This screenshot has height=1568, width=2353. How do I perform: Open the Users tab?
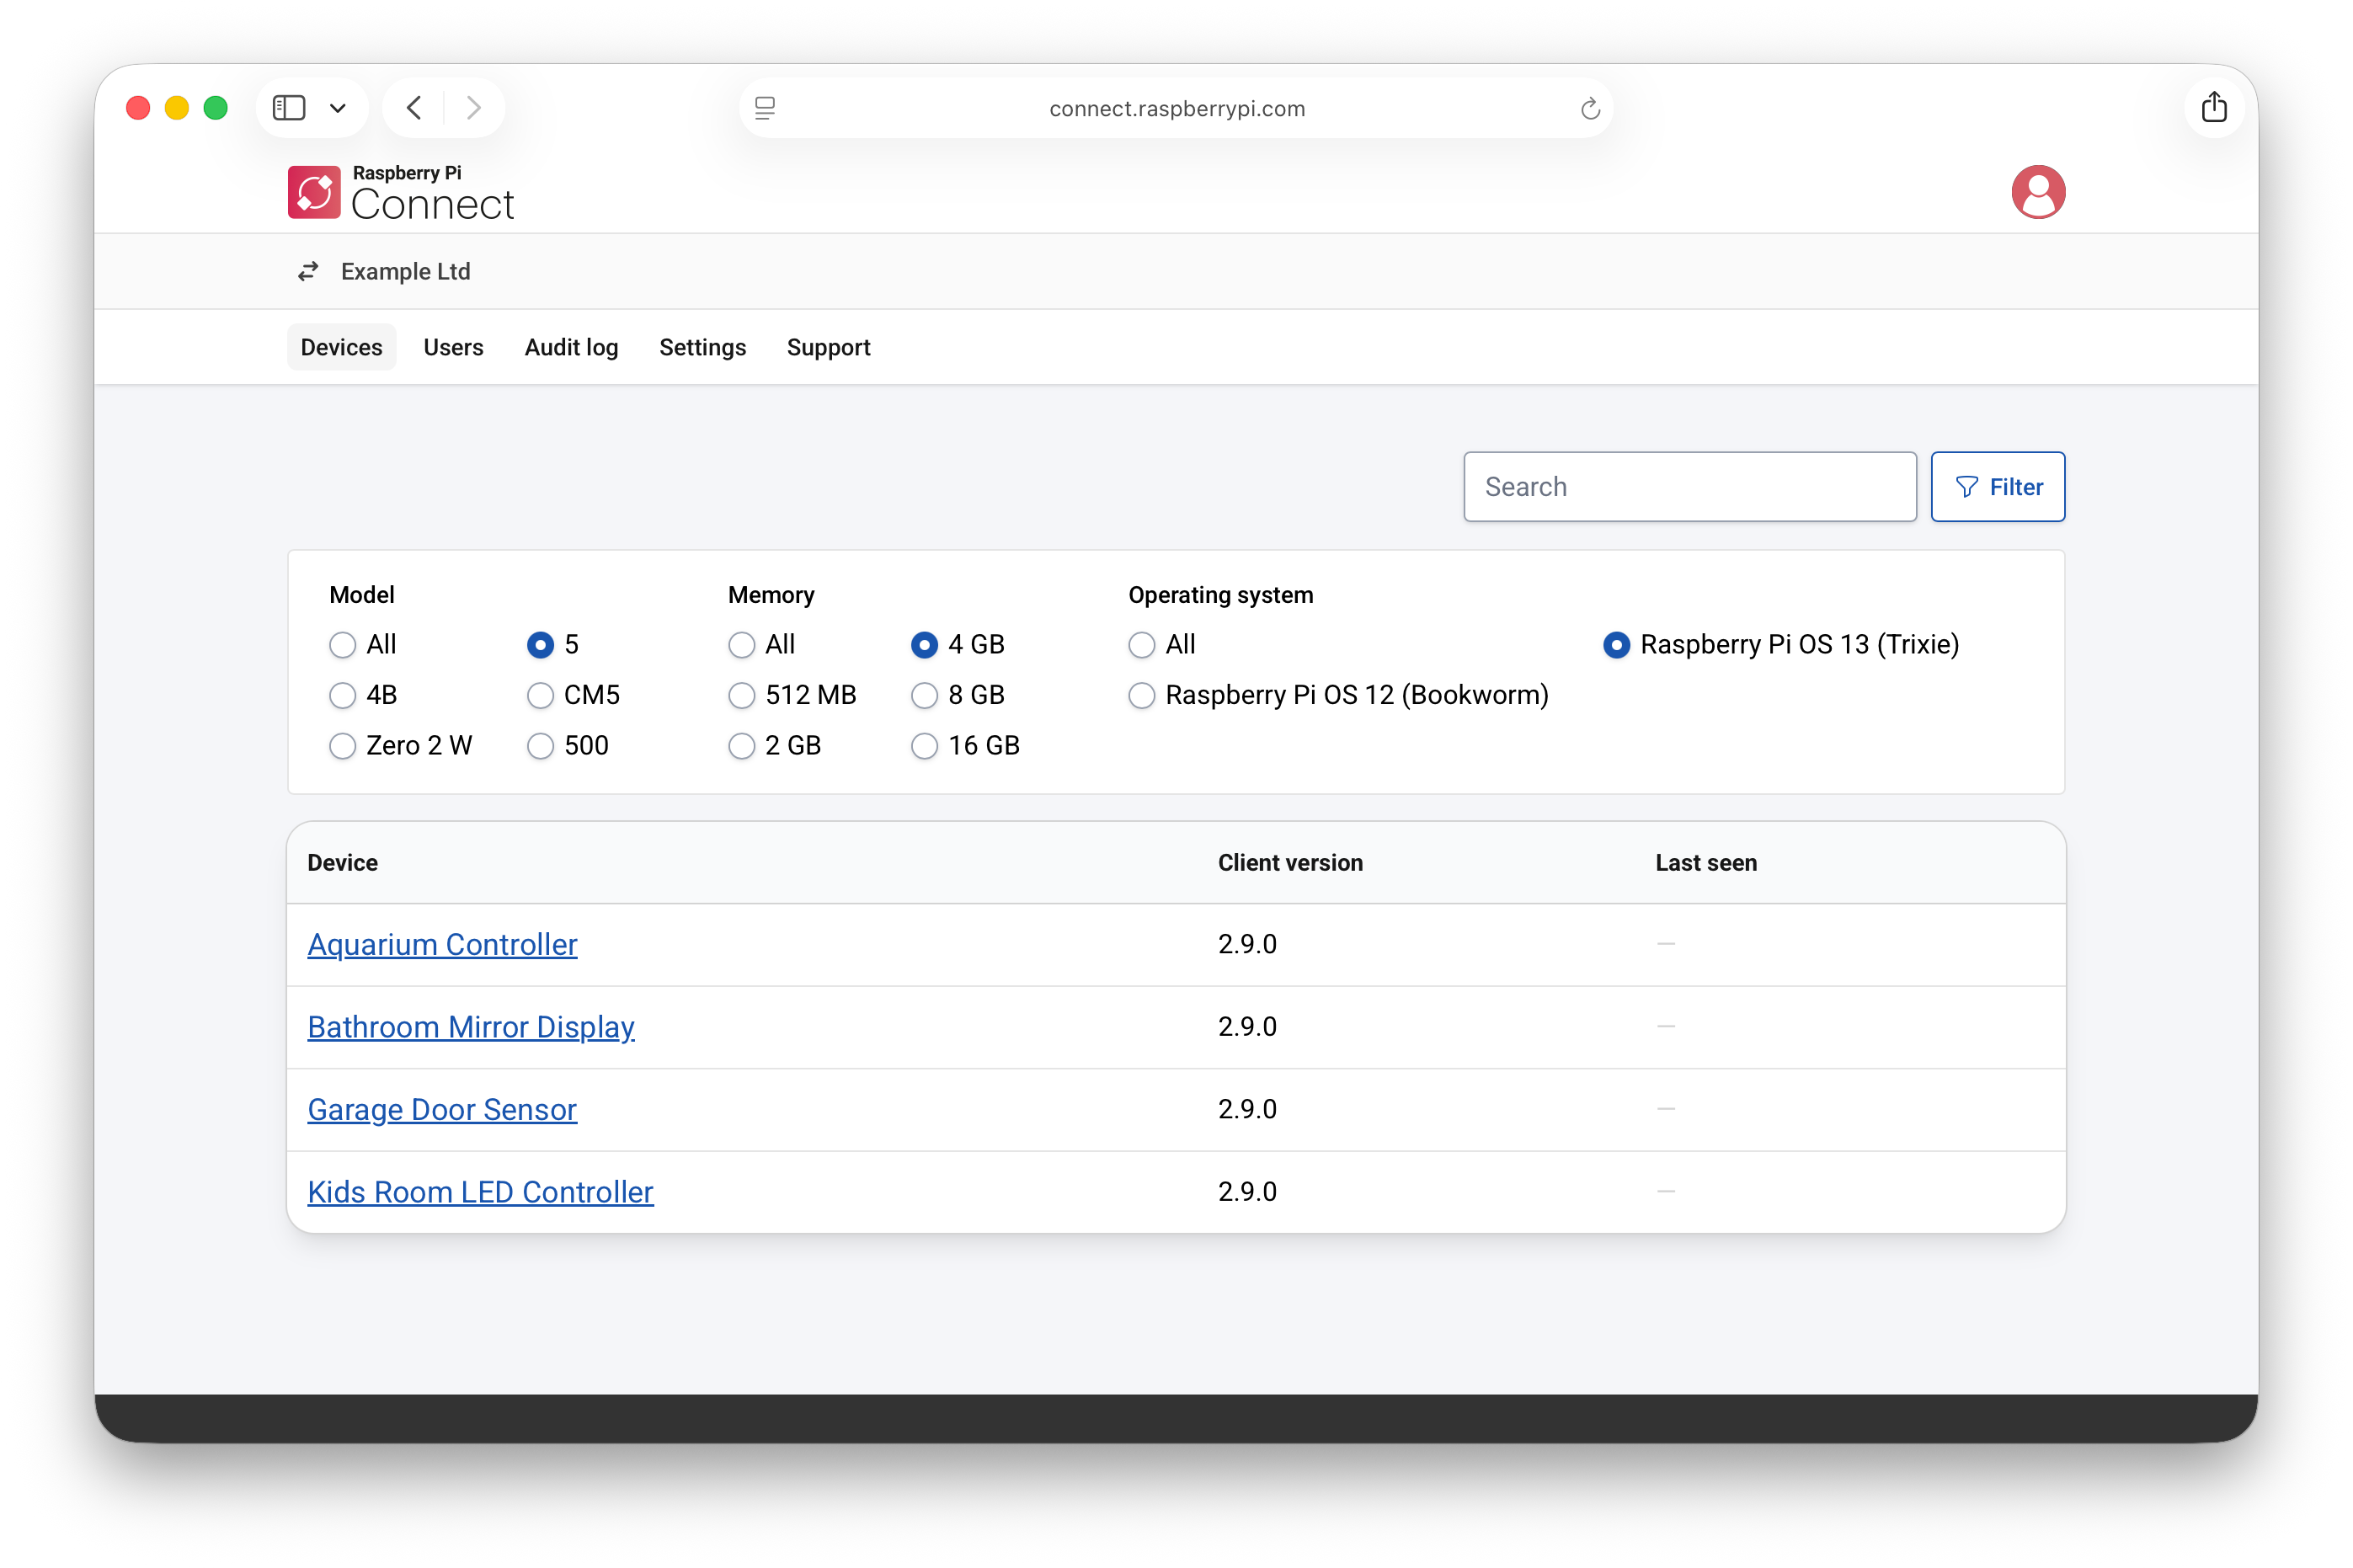453,347
